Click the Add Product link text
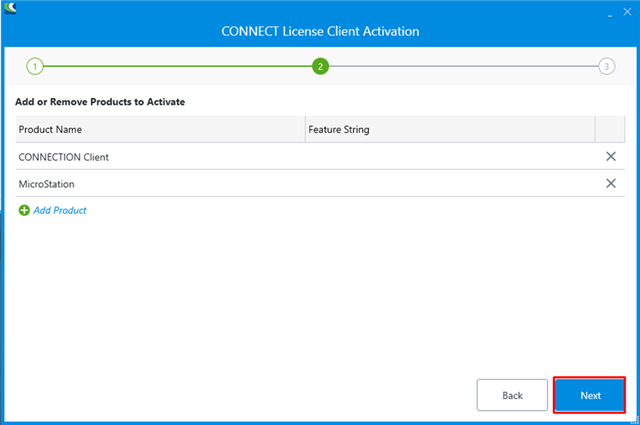Viewport: 640px width, 425px height. click(x=60, y=210)
